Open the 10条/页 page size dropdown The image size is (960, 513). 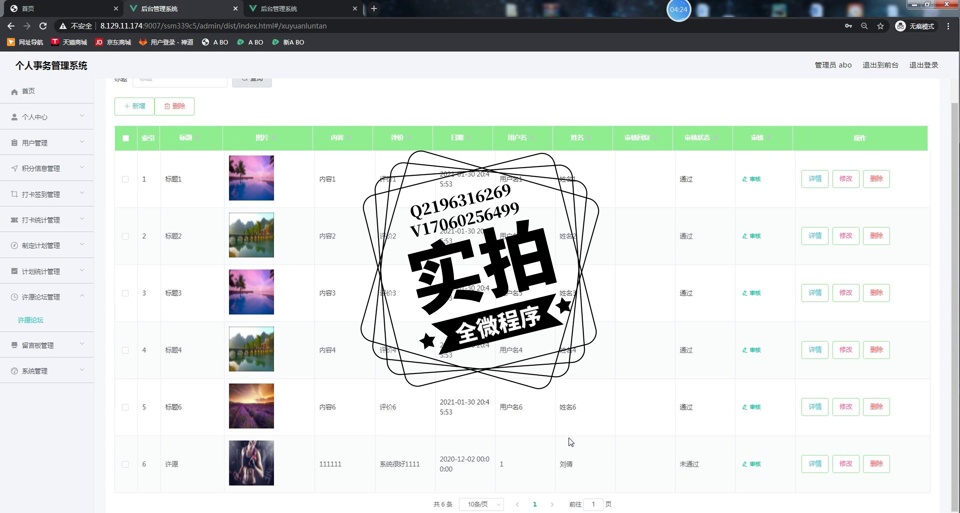pyautogui.click(x=481, y=504)
